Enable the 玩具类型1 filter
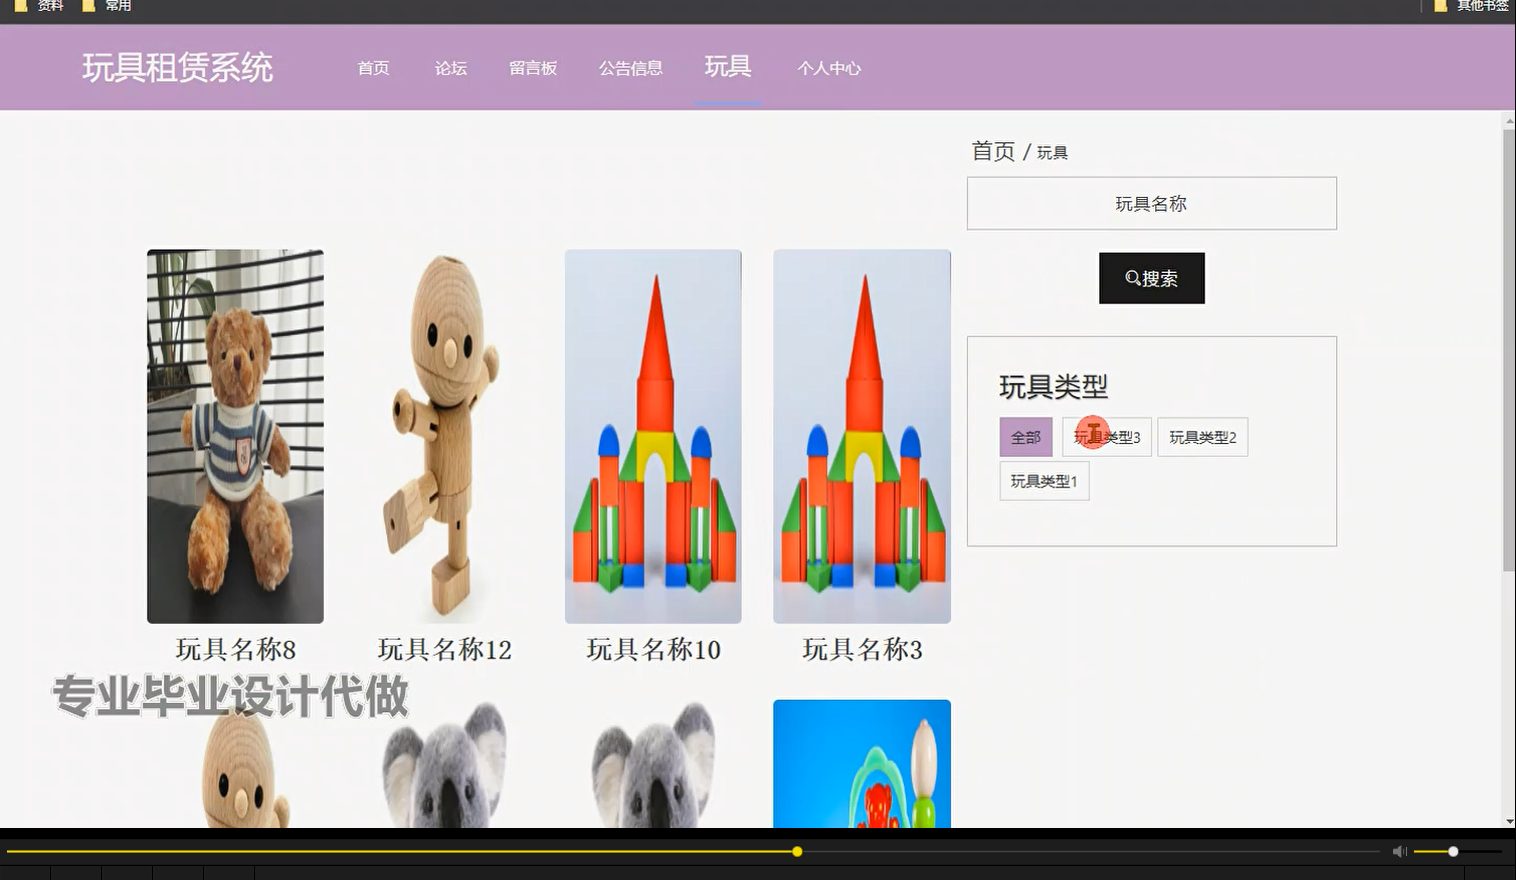The image size is (1516, 880). (1043, 481)
